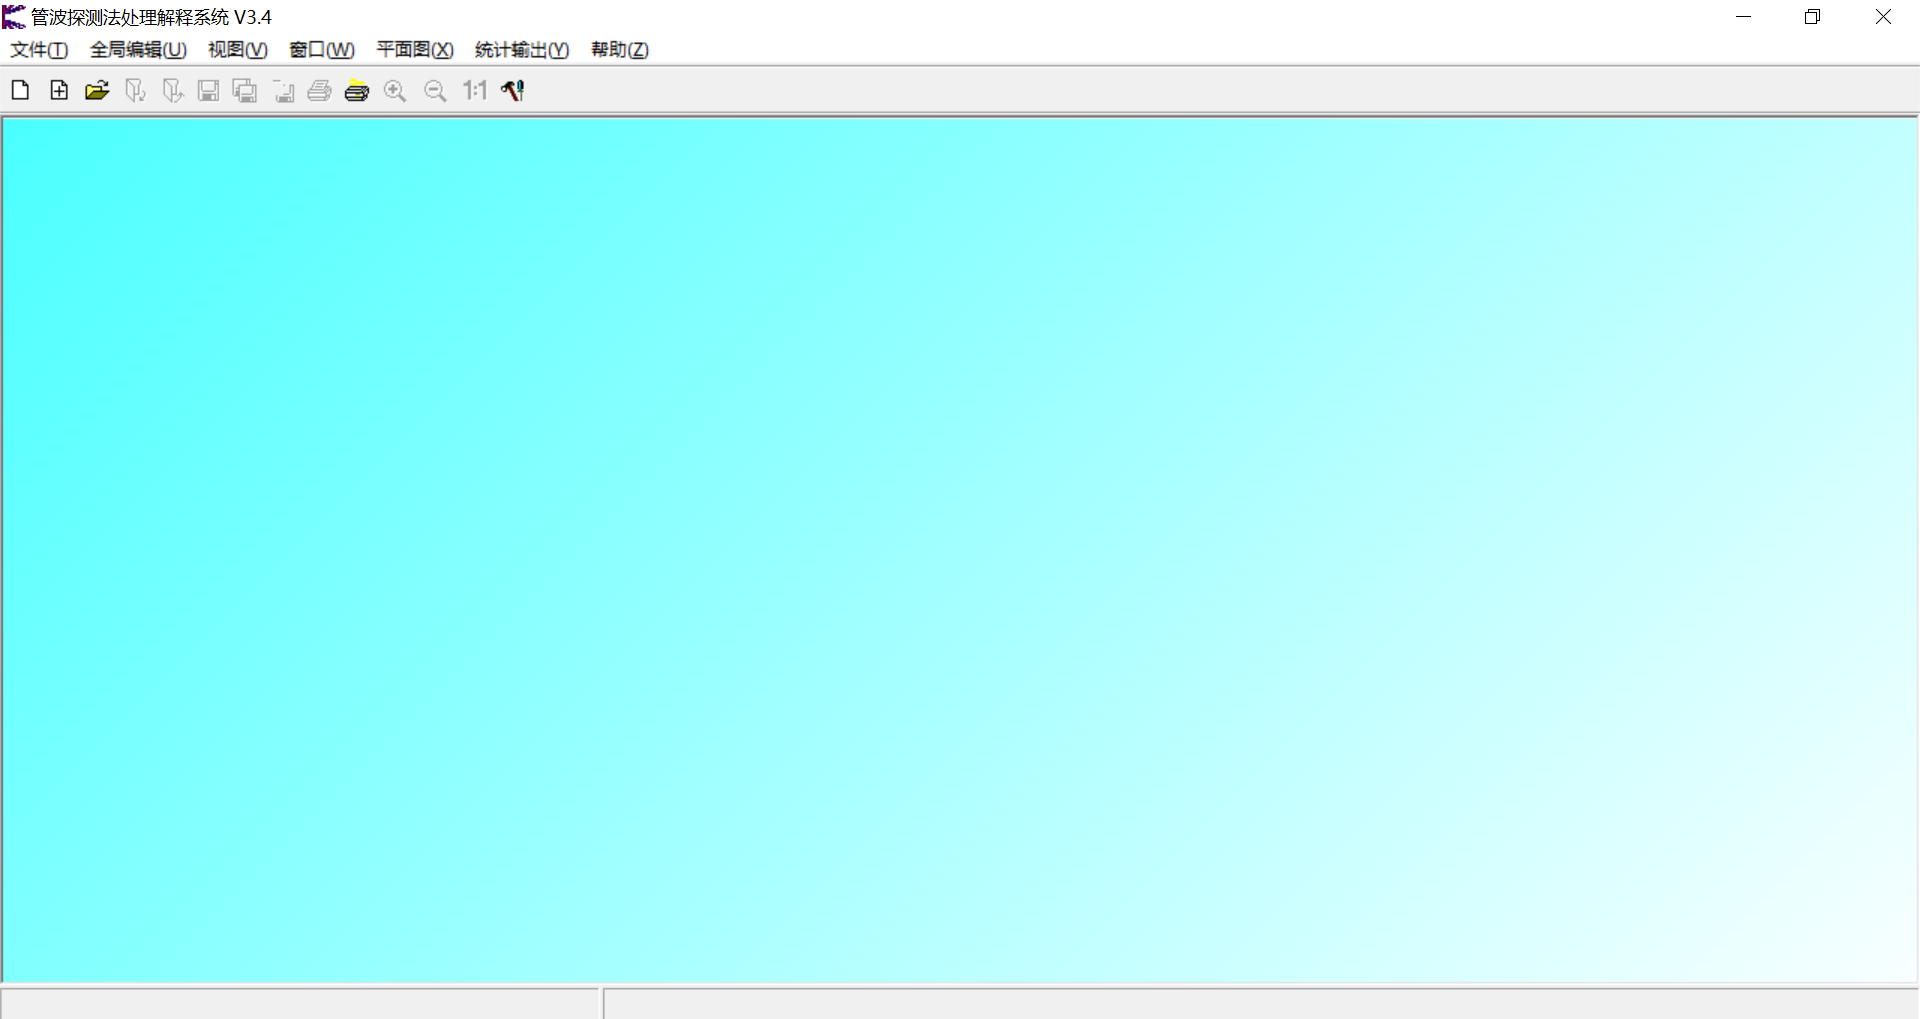This screenshot has width=1920, height=1019.
Task: Click the greyed printer icon
Action: point(320,91)
